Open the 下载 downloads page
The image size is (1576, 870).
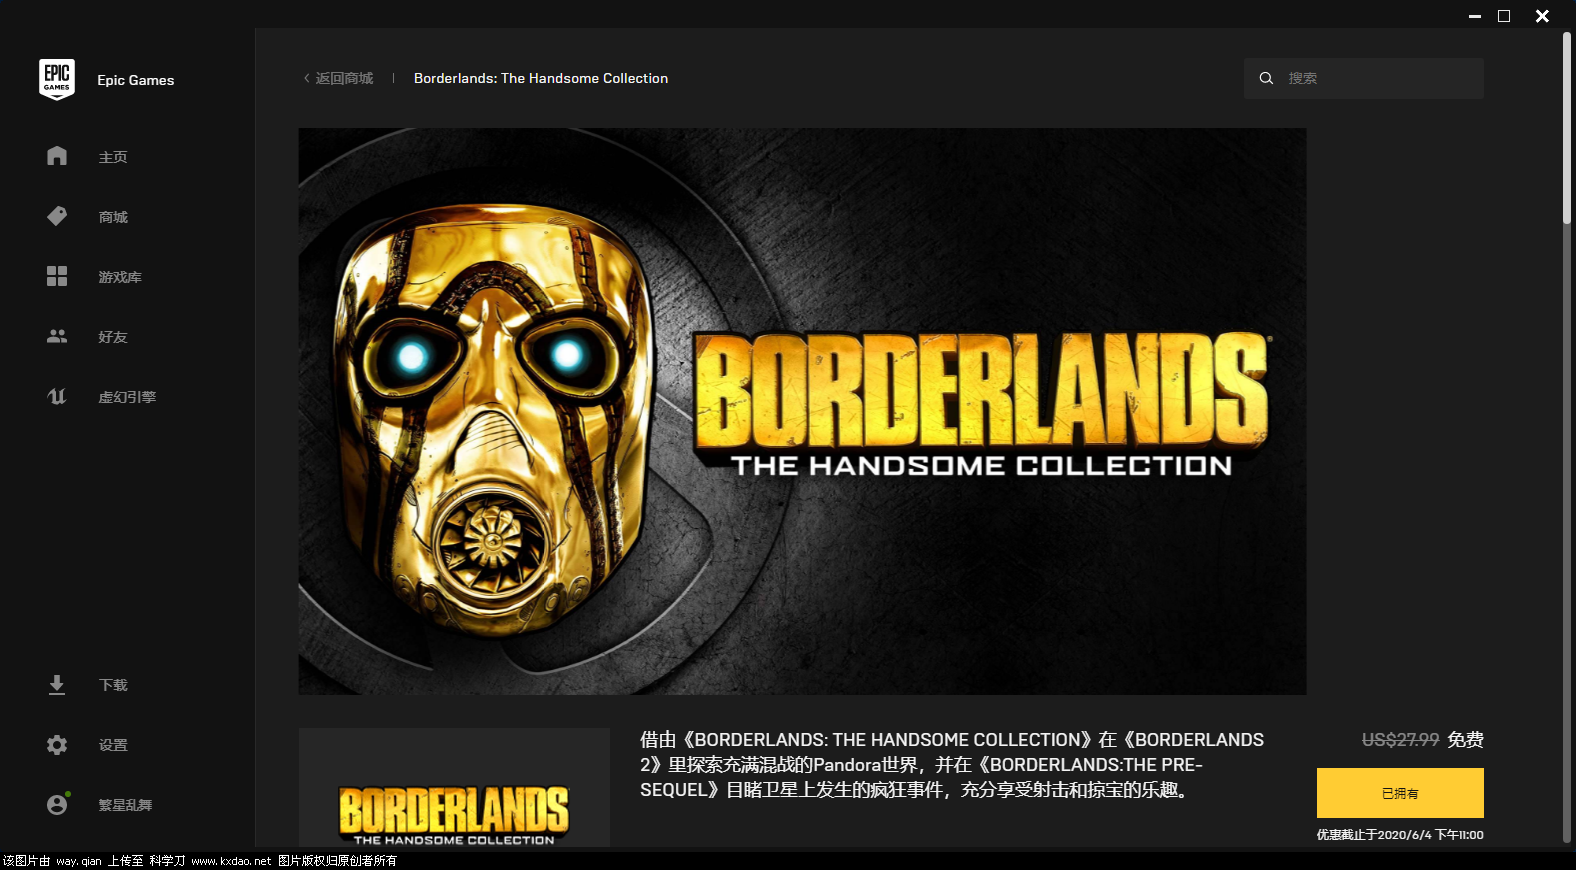point(113,685)
